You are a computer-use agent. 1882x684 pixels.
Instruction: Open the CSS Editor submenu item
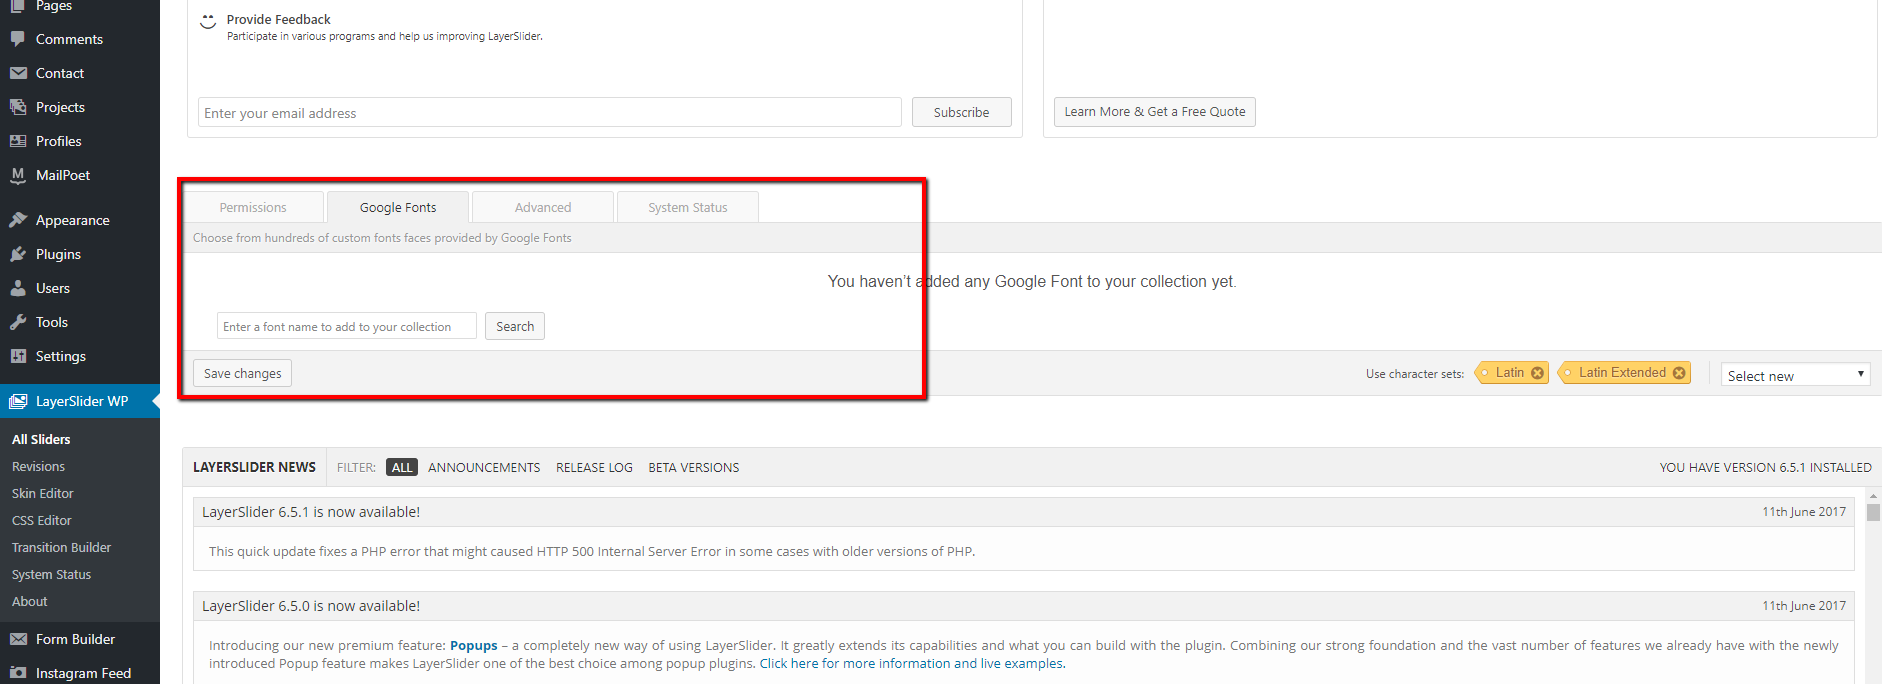pyautogui.click(x=42, y=520)
